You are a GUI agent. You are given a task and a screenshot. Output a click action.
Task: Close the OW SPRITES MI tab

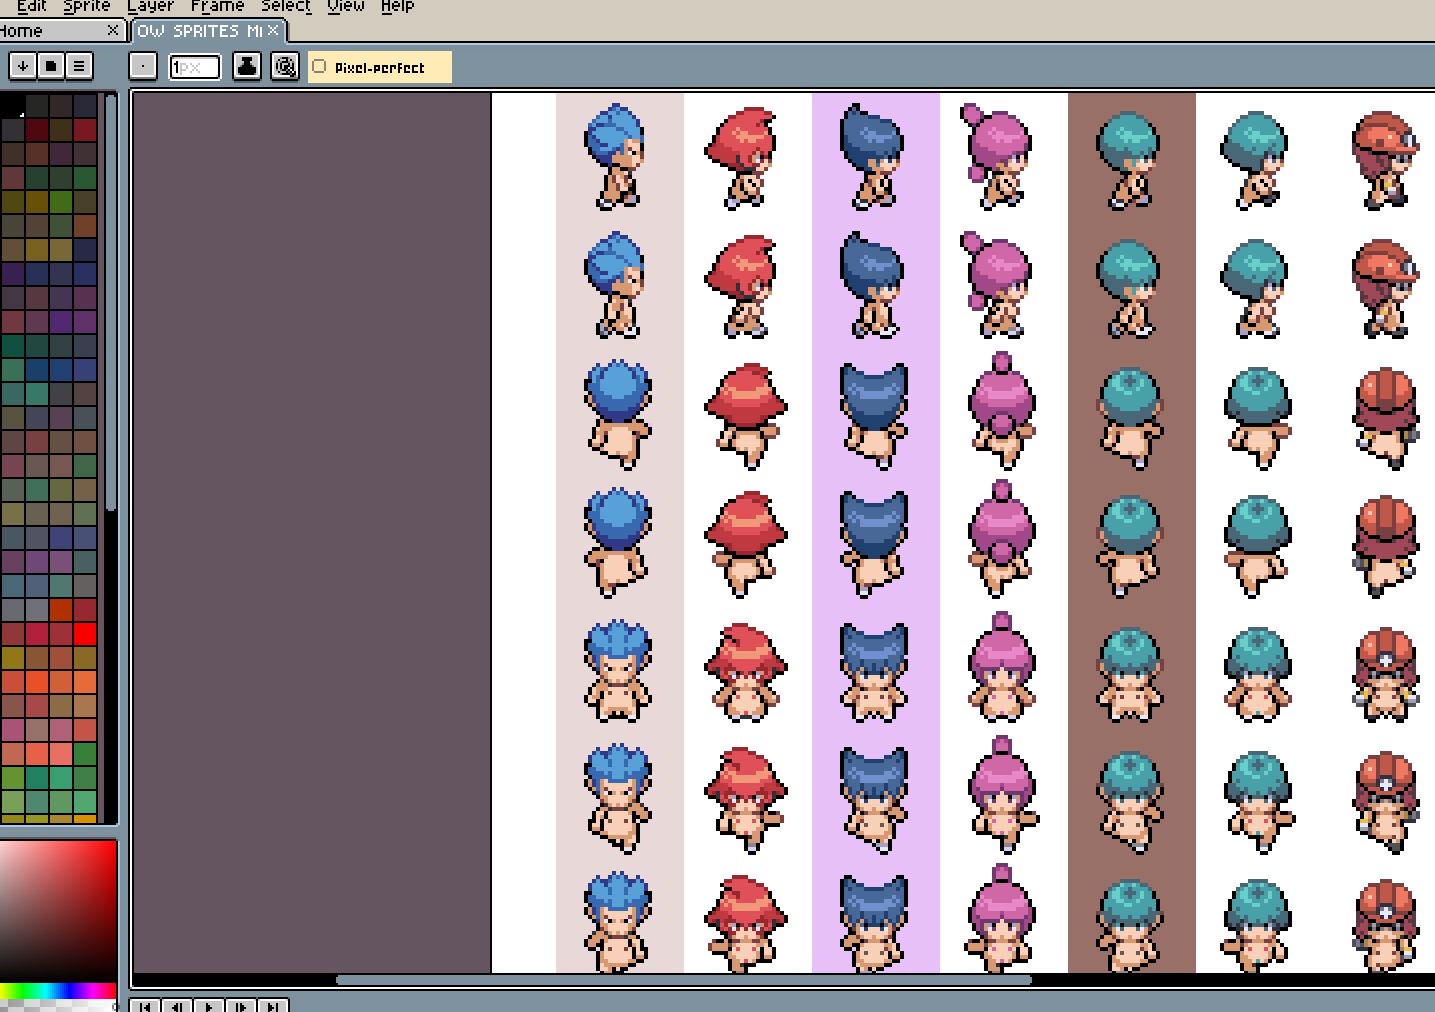tap(272, 31)
